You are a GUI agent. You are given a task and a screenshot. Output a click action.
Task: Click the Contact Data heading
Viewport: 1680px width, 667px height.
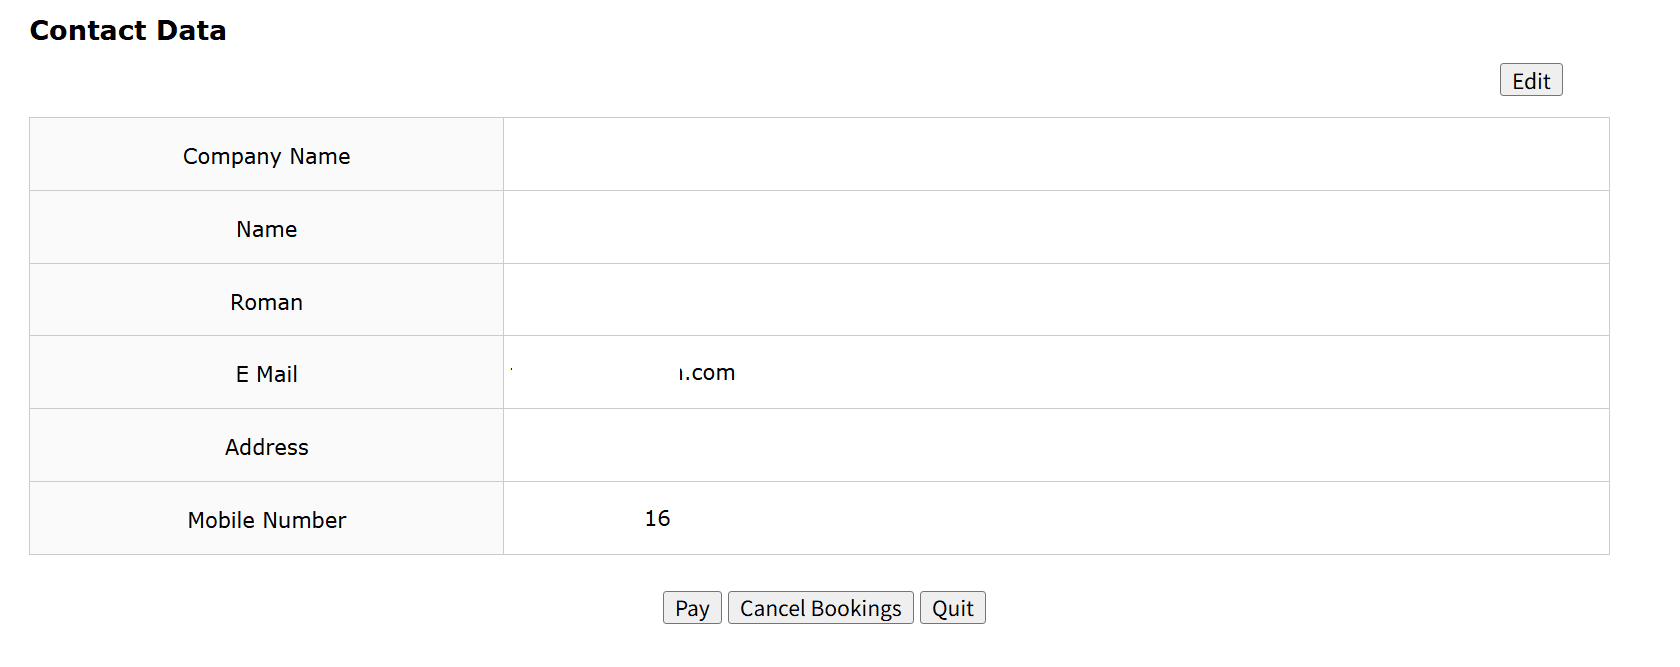[x=128, y=31]
